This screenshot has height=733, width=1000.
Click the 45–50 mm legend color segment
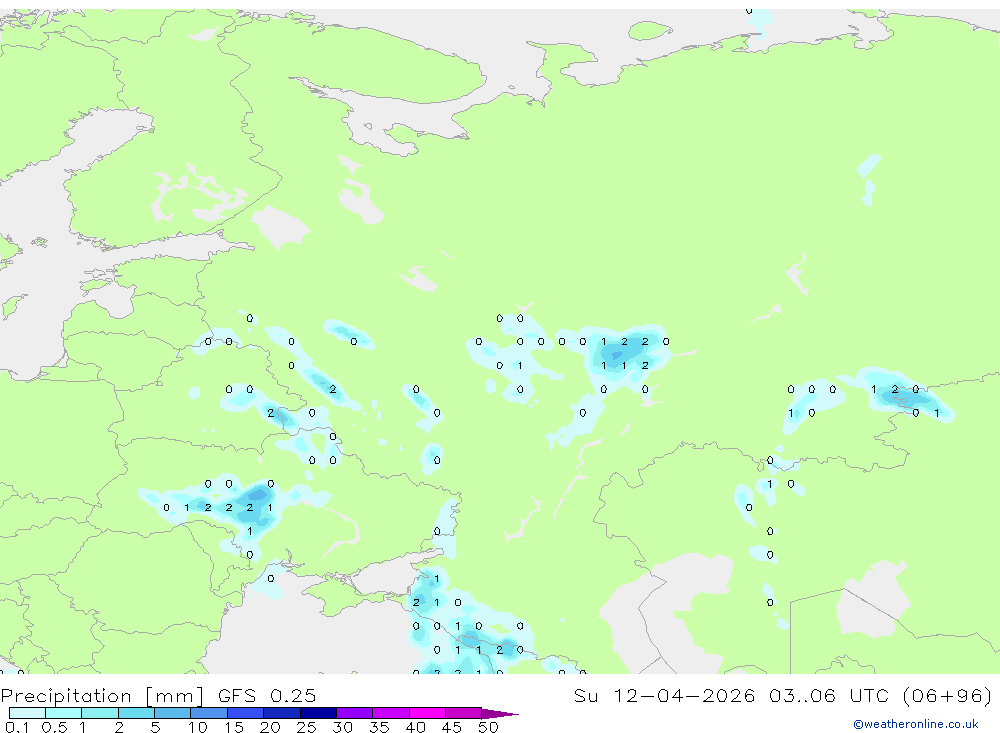tap(464, 713)
